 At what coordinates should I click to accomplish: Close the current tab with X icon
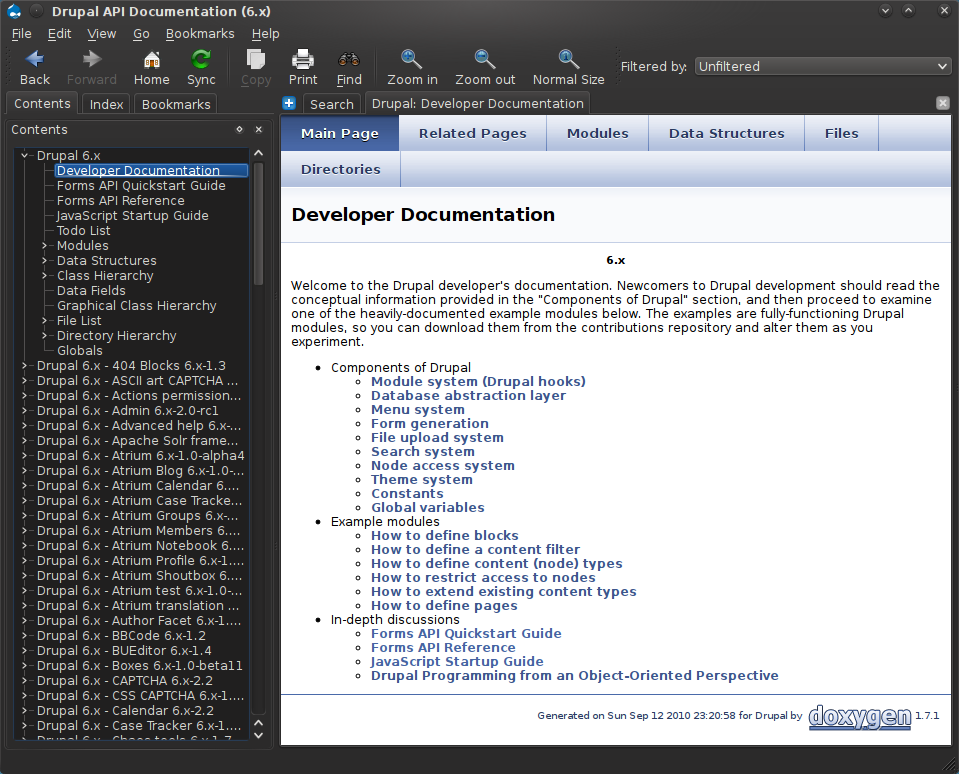(x=942, y=103)
